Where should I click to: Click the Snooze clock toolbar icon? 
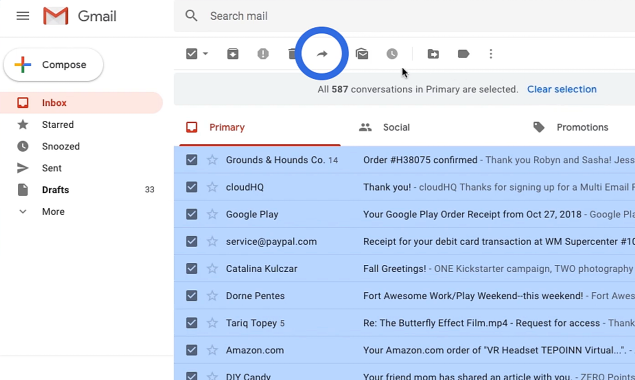392,54
